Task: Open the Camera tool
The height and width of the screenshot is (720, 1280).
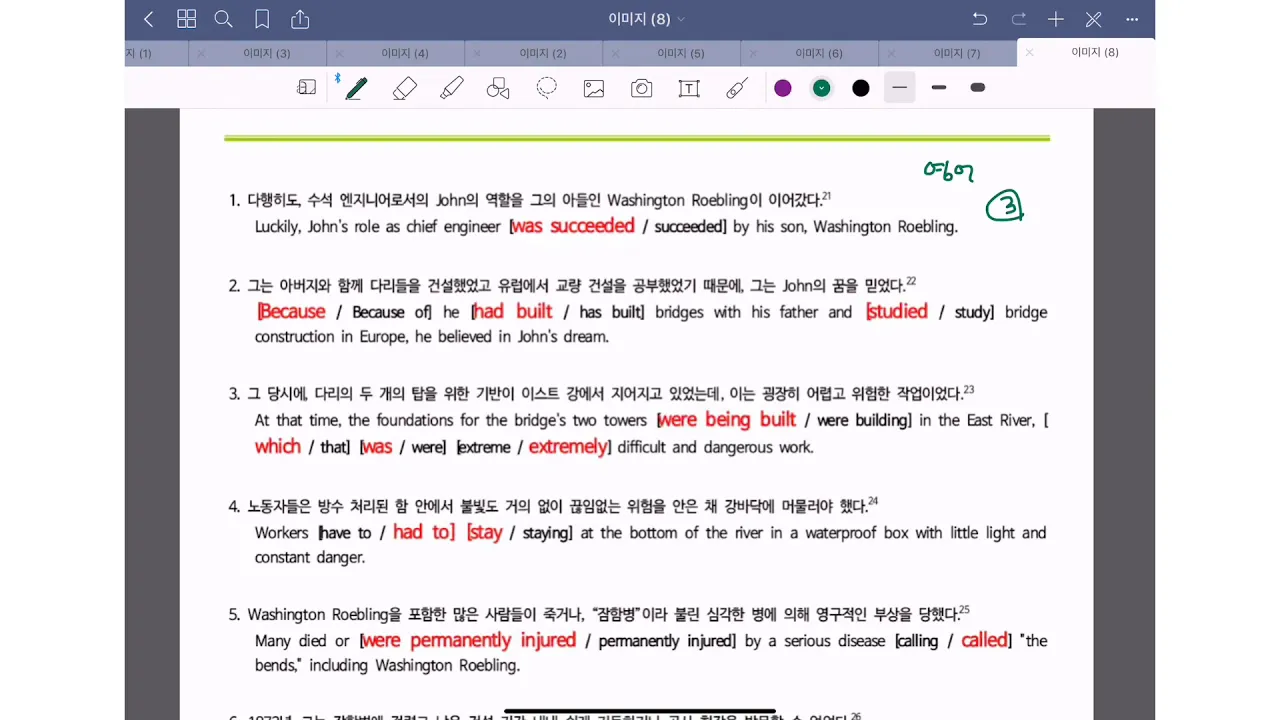Action: 642,88
